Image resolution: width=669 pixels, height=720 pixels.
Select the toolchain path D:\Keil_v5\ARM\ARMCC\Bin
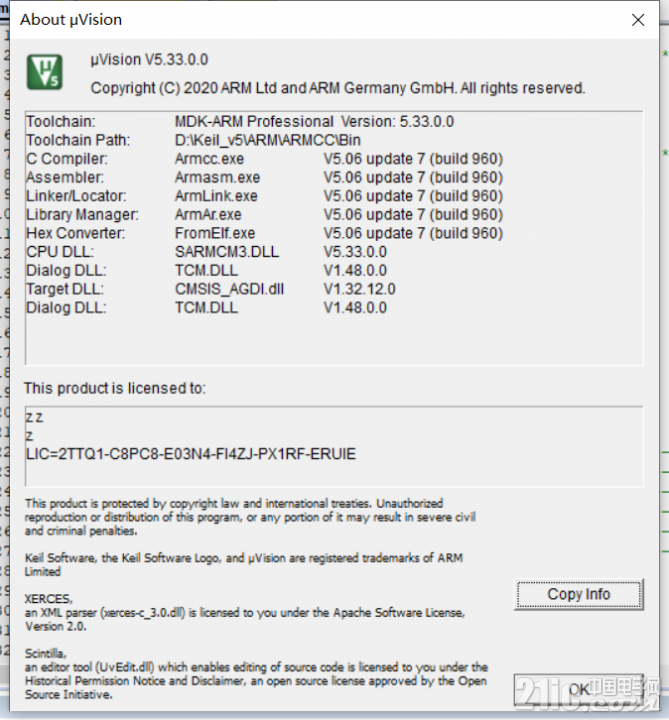(x=268, y=140)
